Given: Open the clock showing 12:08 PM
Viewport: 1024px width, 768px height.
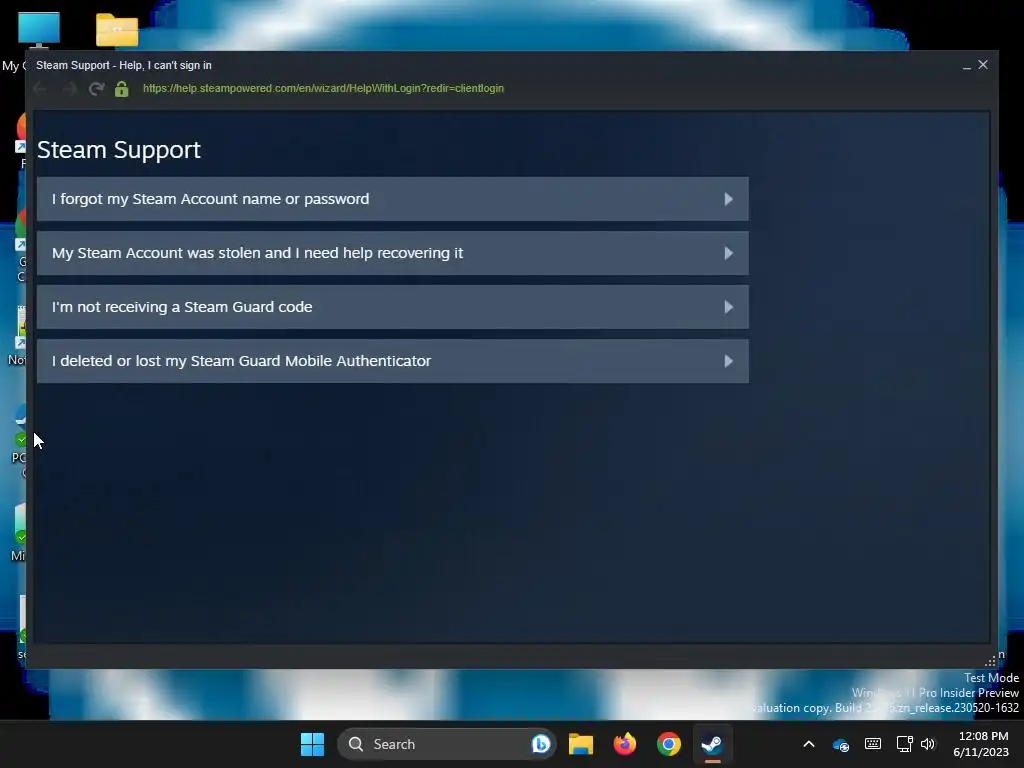Looking at the screenshot, I should [981, 744].
